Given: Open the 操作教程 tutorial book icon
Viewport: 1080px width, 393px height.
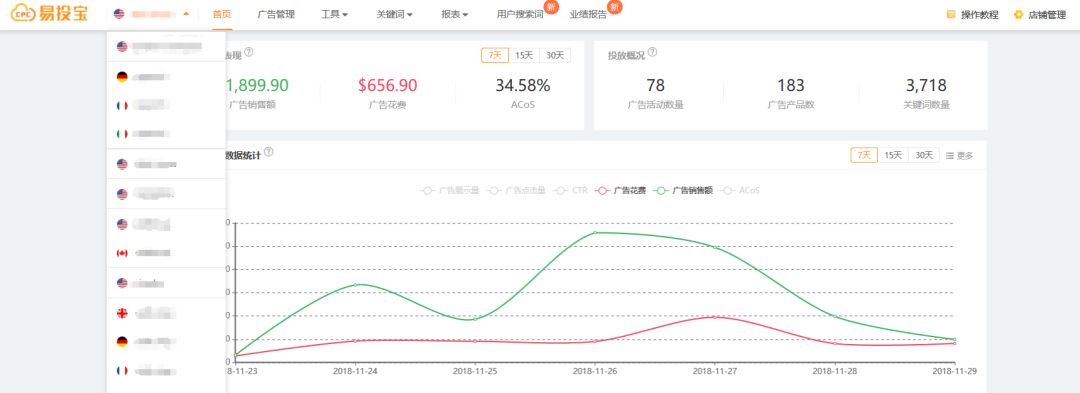Looking at the screenshot, I should pos(951,14).
